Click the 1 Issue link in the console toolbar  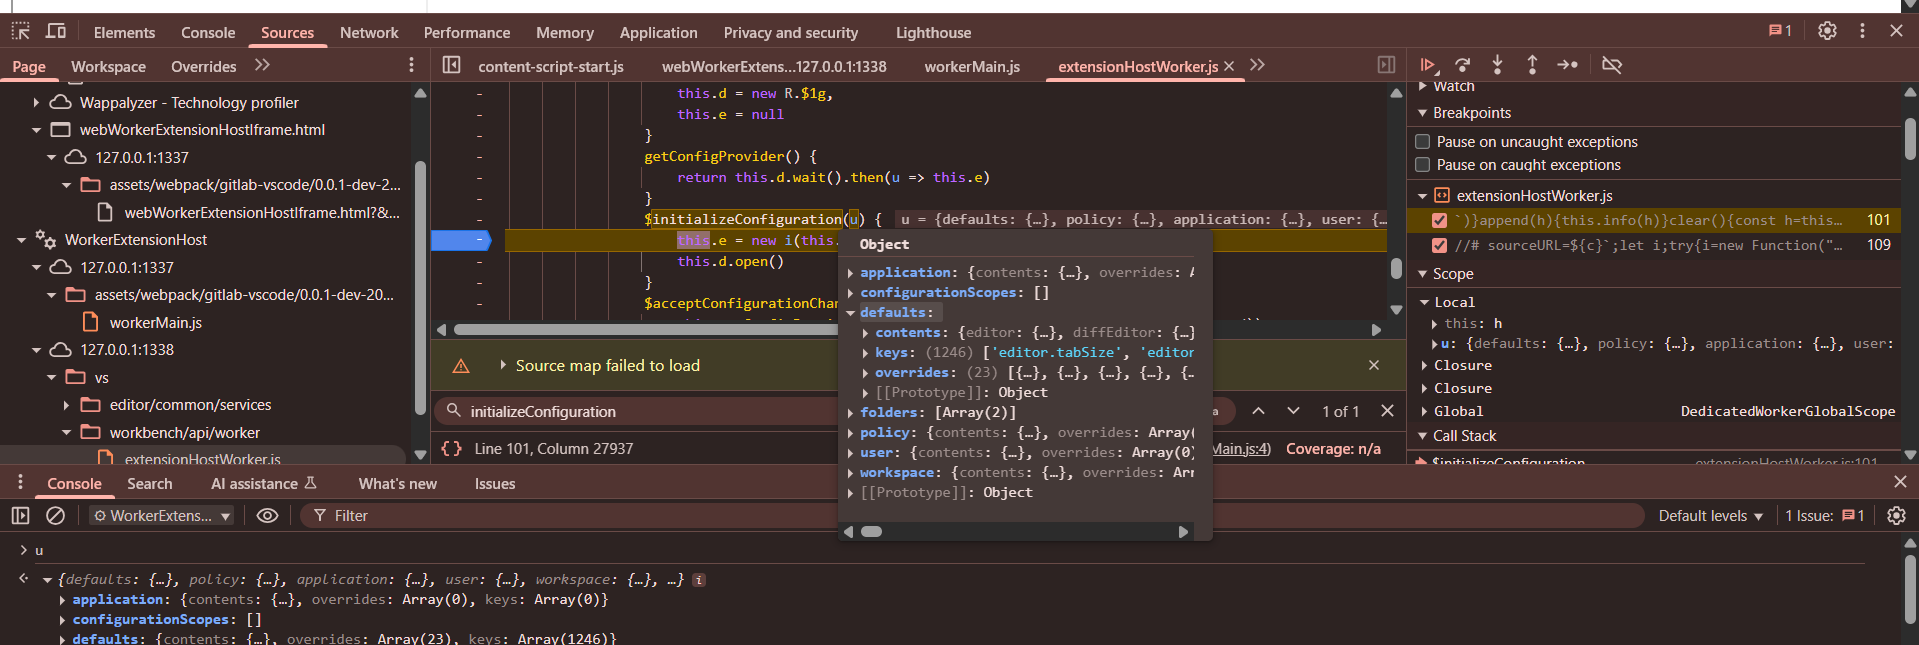point(1825,516)
